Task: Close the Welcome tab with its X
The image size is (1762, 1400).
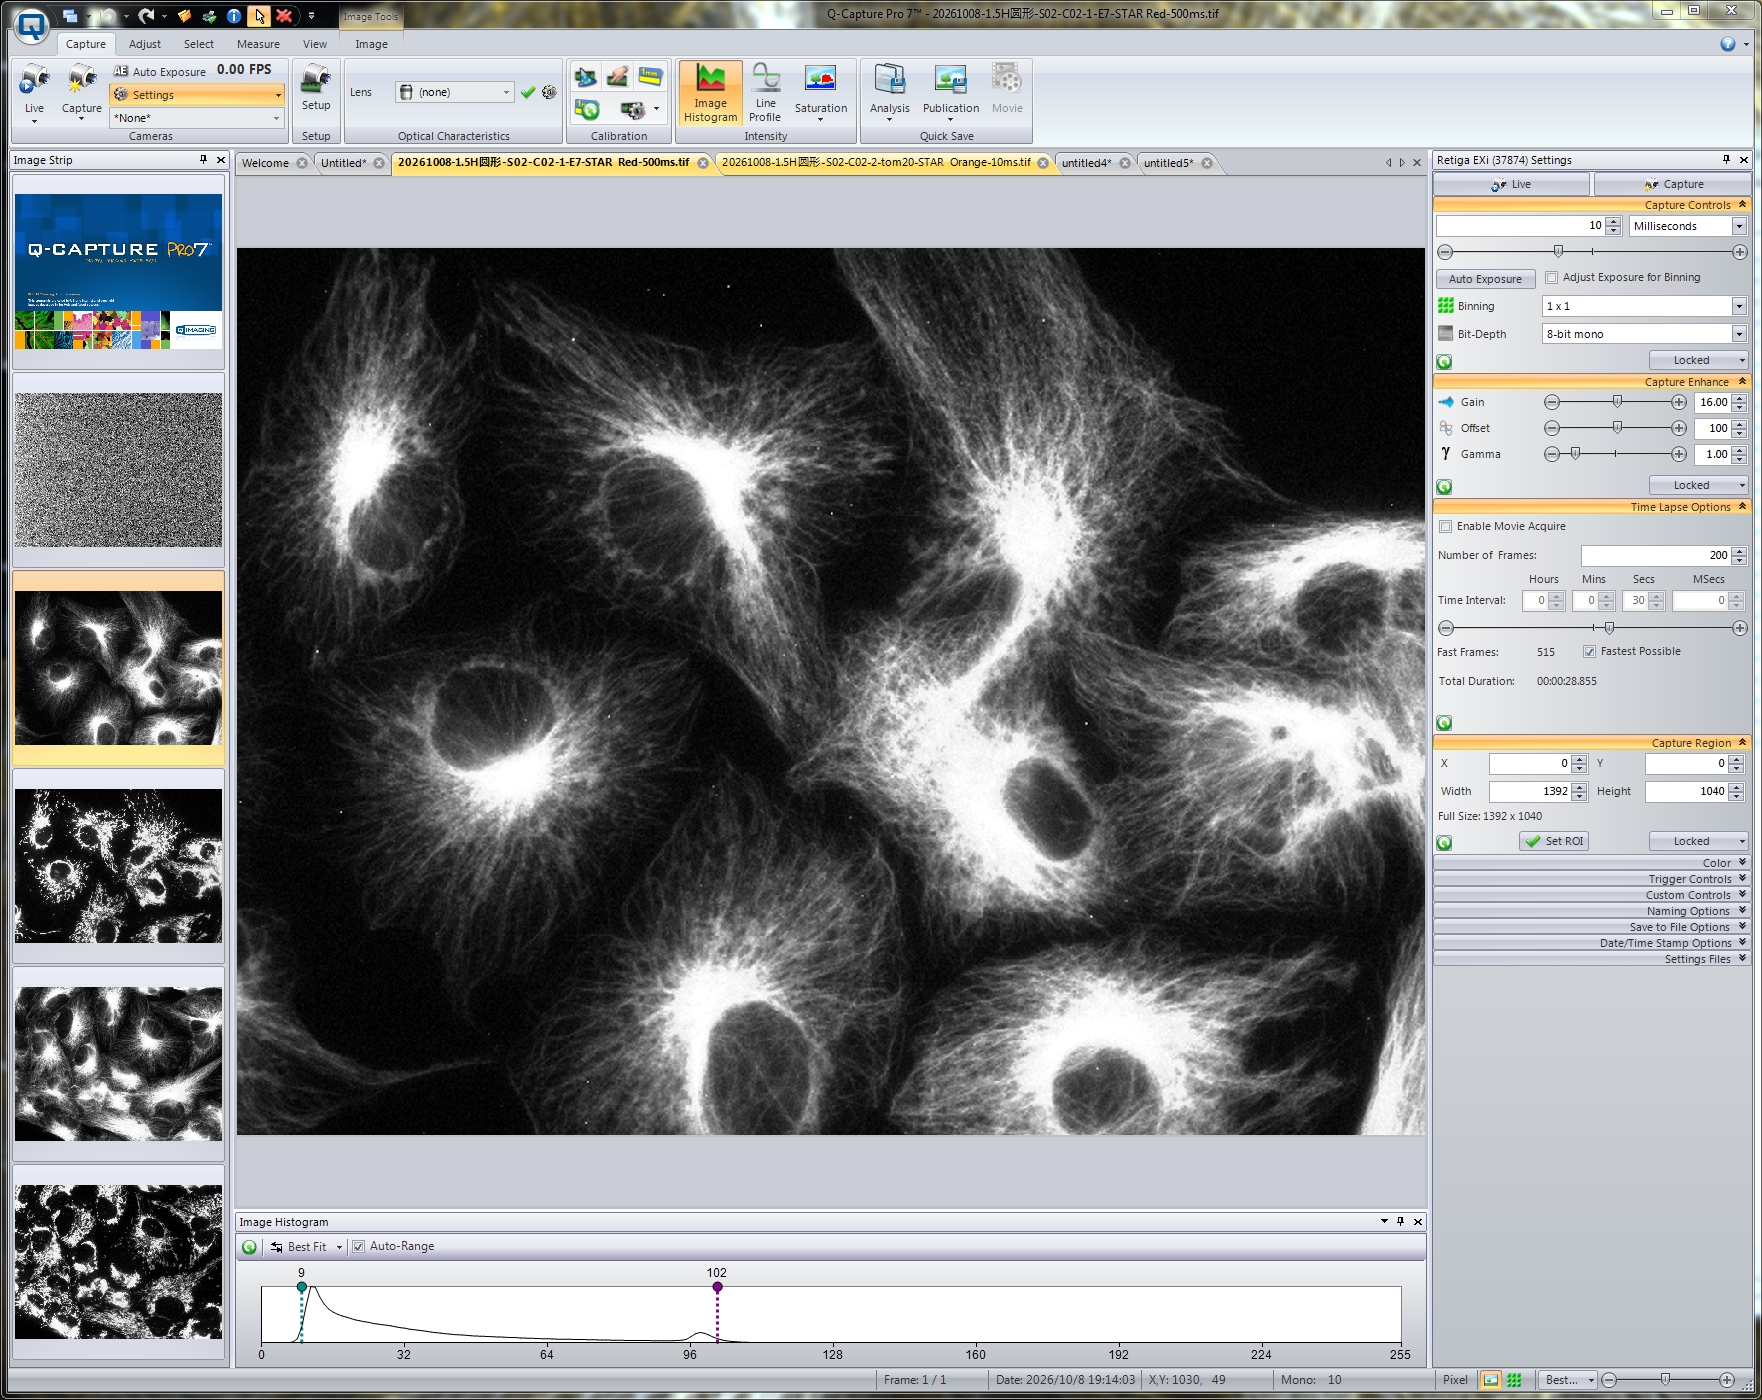Action: pos(302,163)
